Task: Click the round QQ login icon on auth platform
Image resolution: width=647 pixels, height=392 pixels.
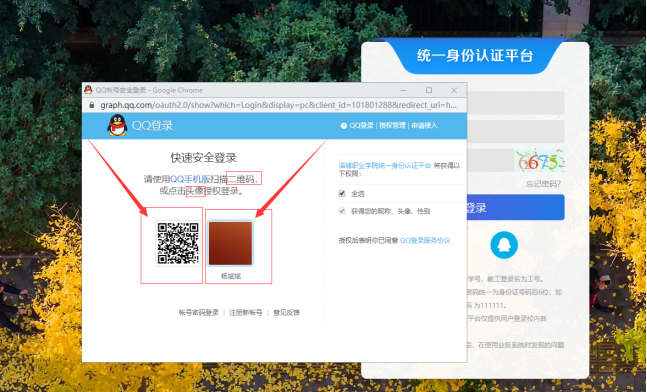Action: pos(504,245)
